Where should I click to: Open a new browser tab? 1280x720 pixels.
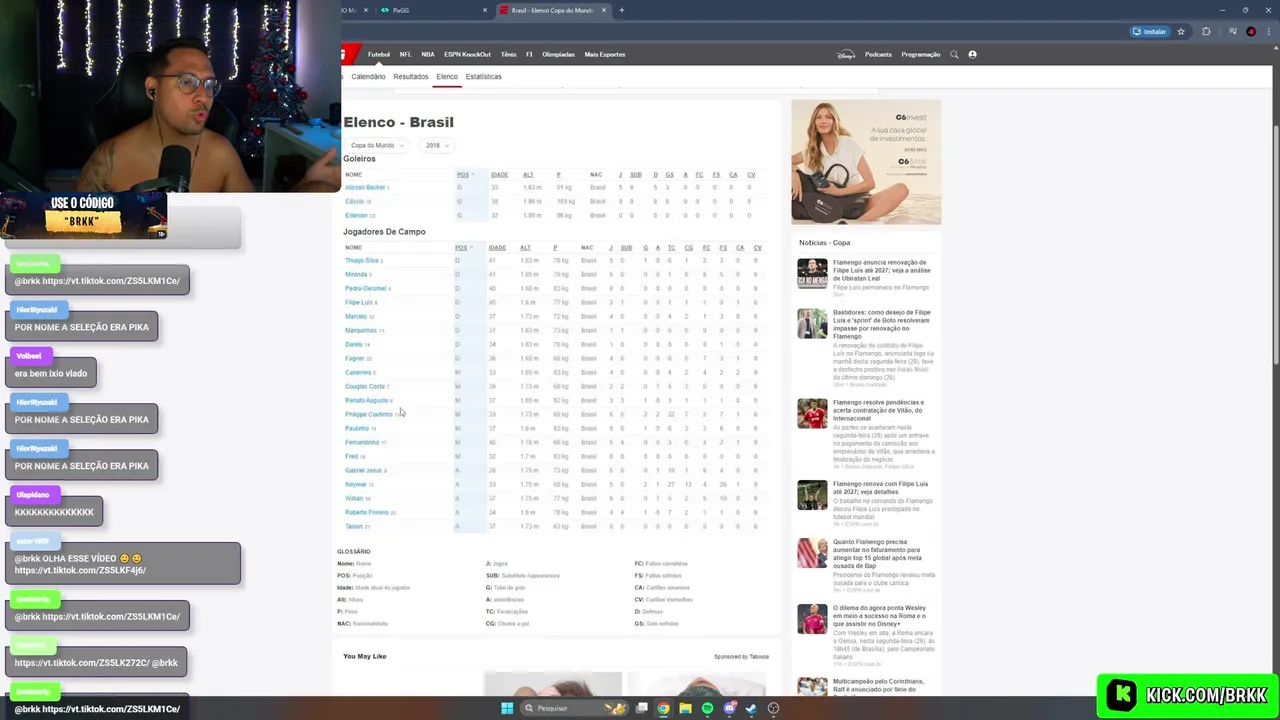click(621, 10)
